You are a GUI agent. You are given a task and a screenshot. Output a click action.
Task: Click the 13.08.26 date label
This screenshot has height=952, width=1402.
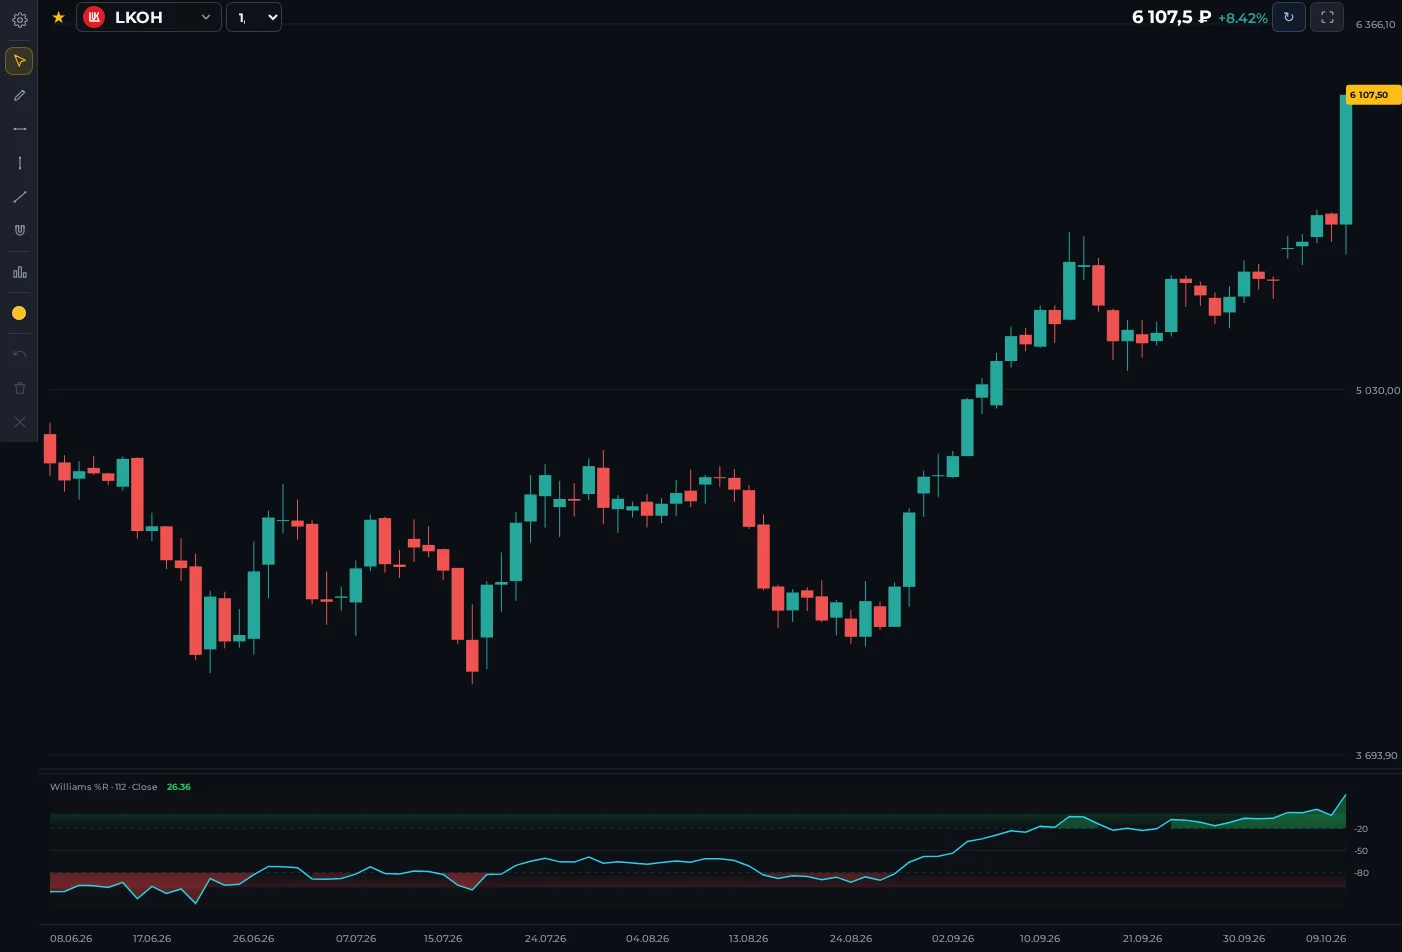[x=748, y=938]
